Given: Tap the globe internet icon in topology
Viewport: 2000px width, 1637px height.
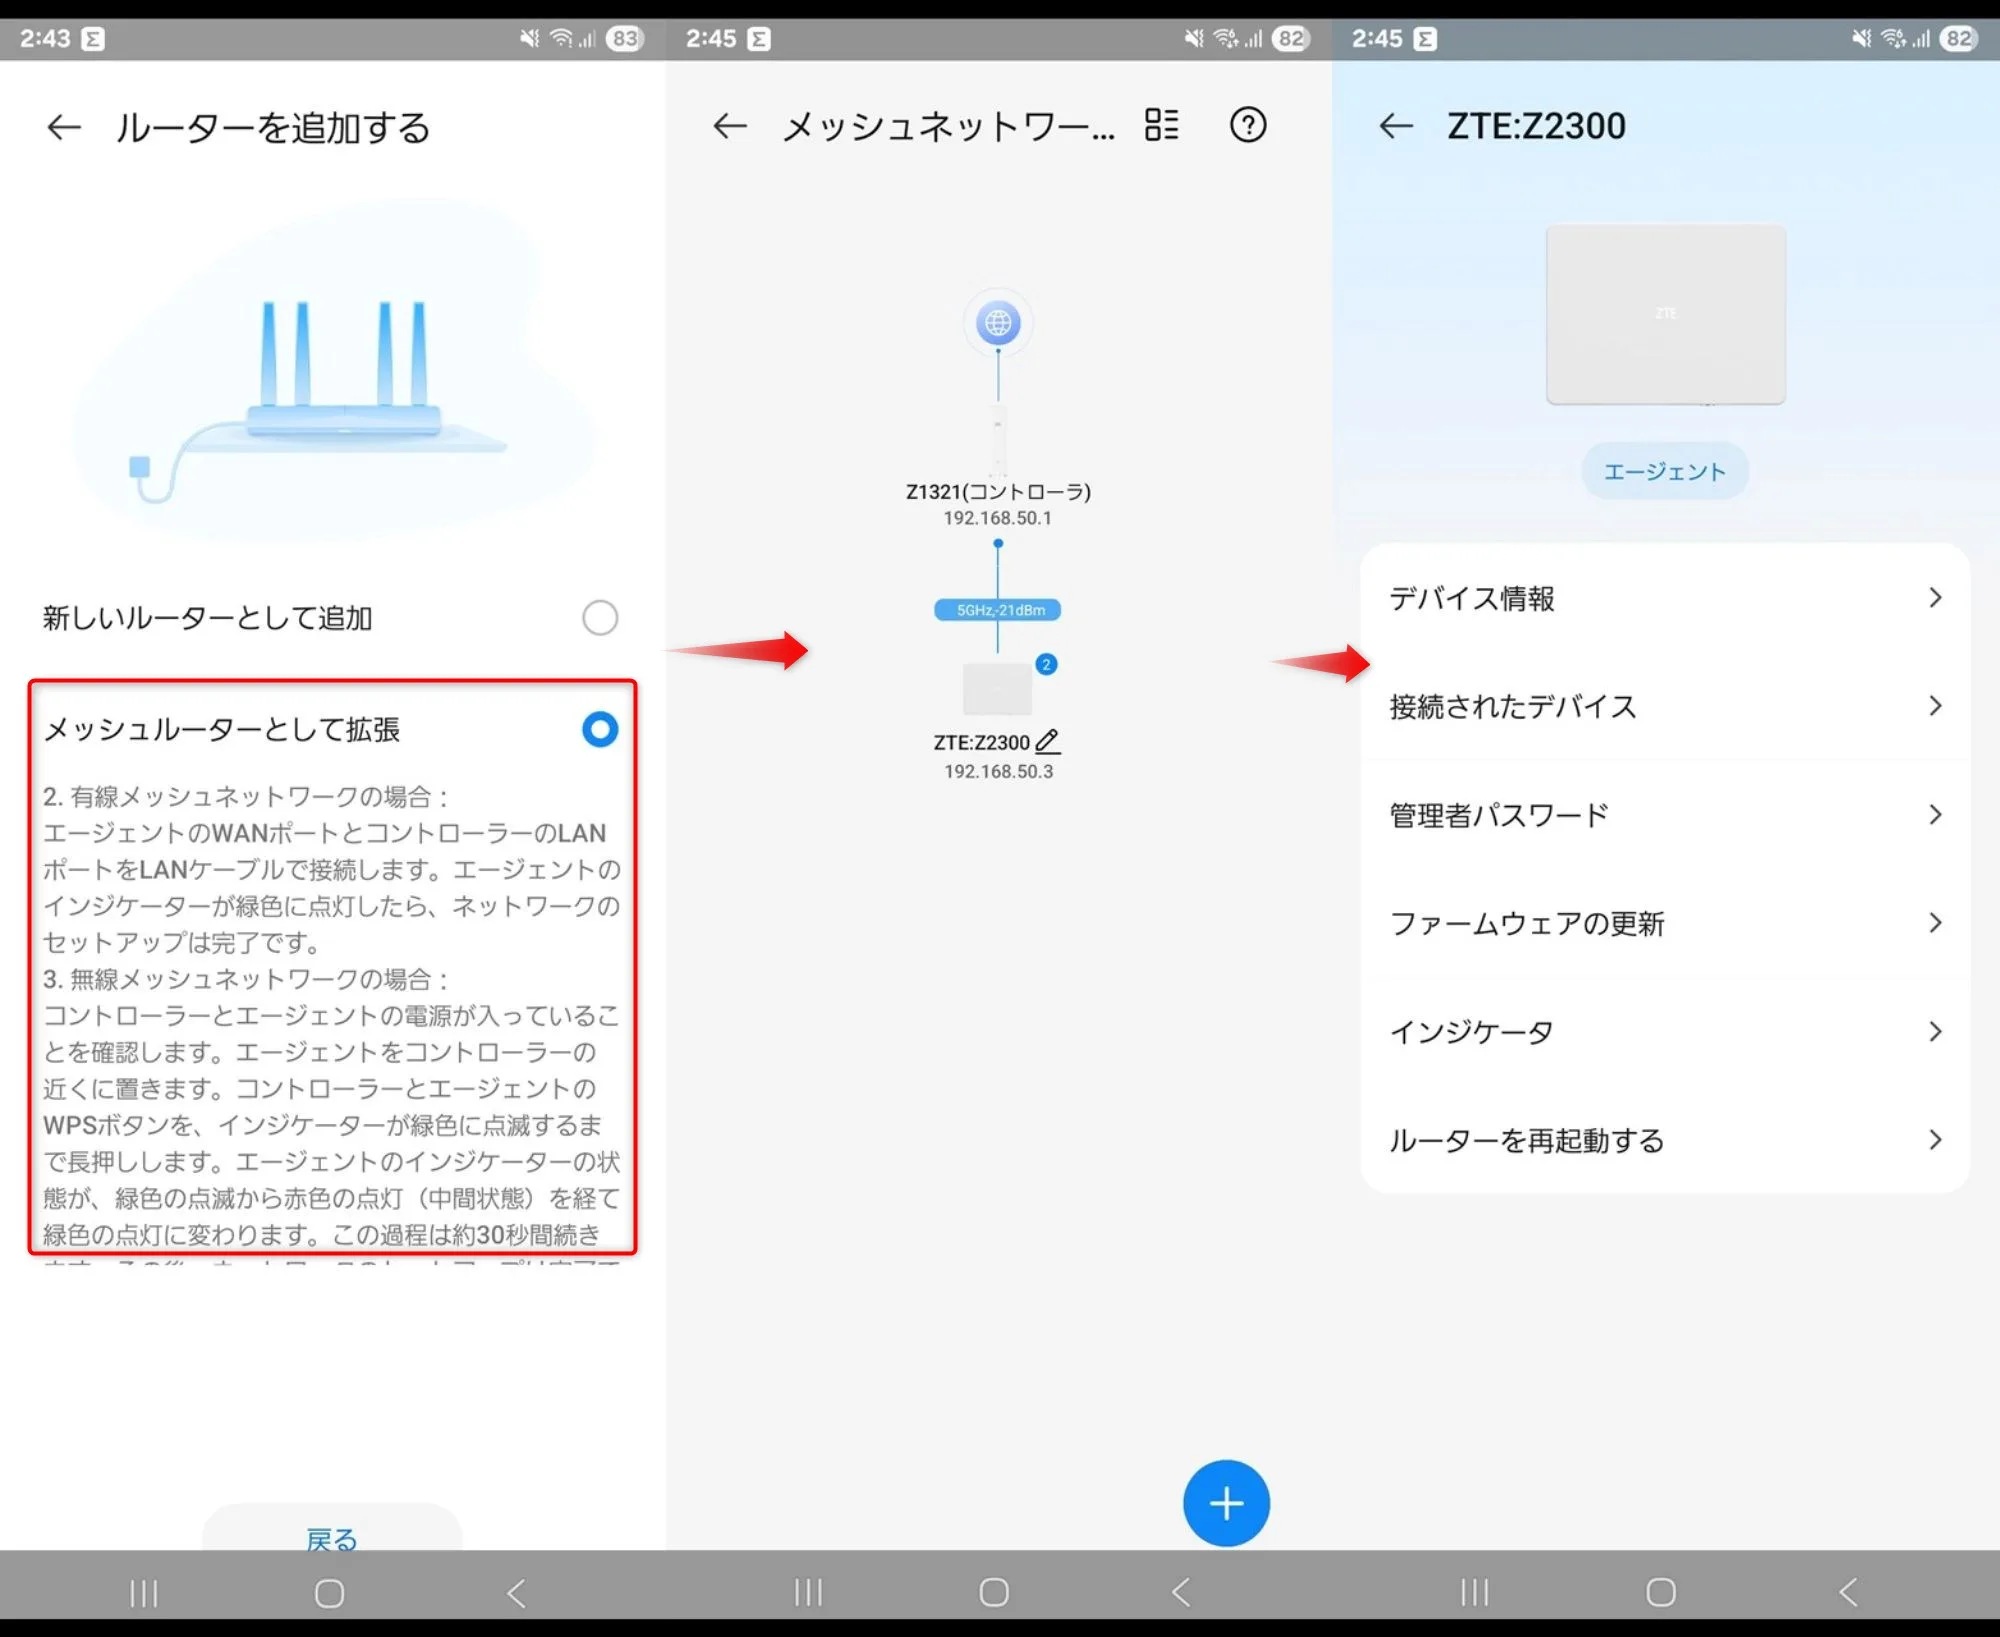Looking at the screenshot, I should coord(997,323).
